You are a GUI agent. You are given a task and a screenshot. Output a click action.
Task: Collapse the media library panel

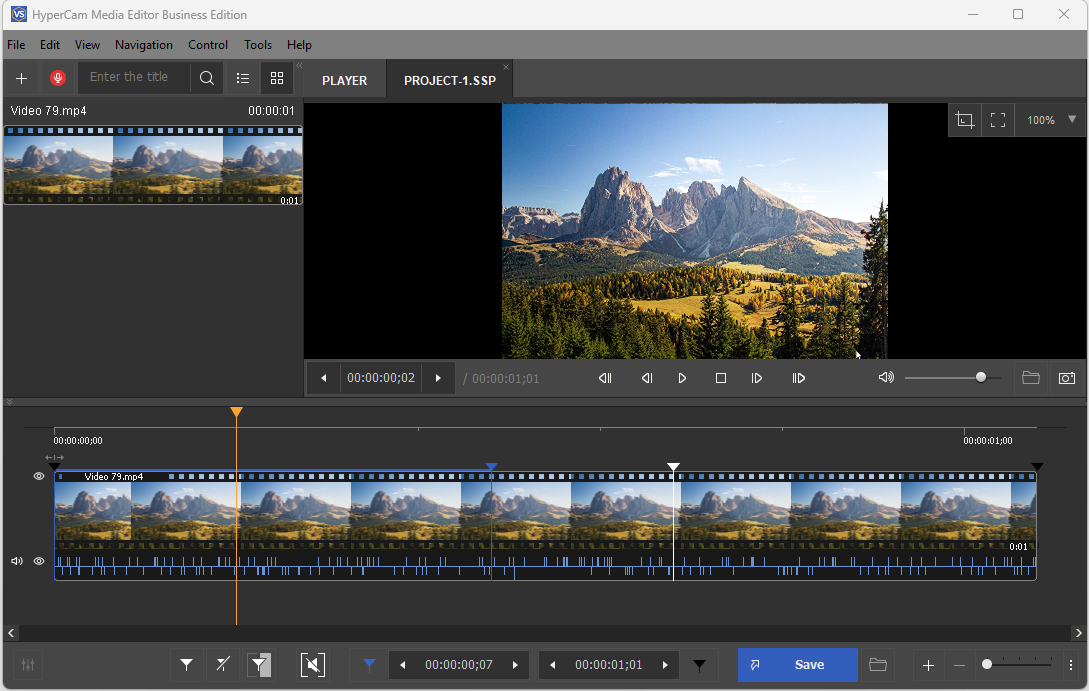pyautogui.click(x=298, y=65)
